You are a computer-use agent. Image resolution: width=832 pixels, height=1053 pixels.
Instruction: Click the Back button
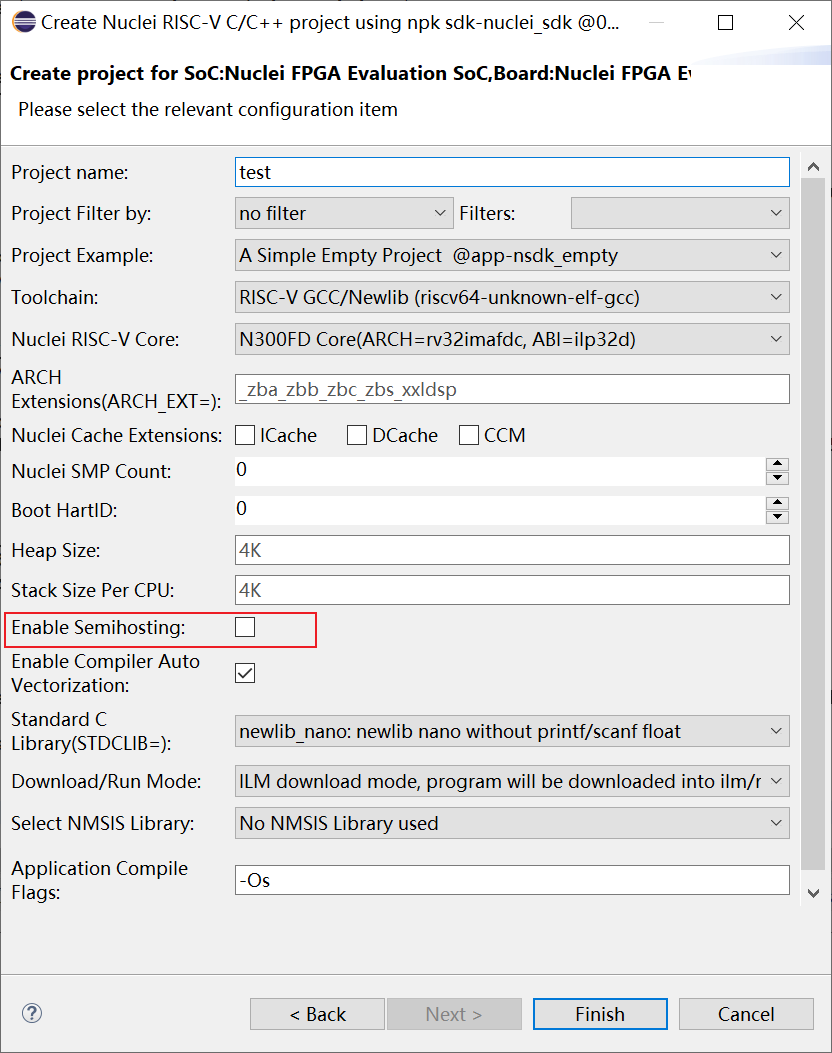pos(317,1014)
